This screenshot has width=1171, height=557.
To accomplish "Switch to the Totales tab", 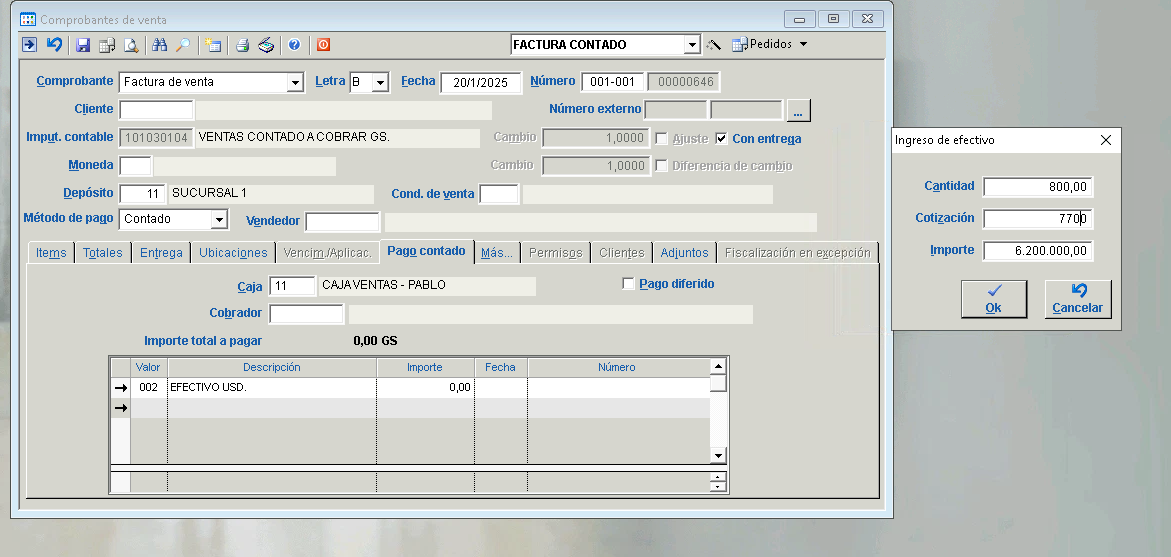I will [102, 253].
